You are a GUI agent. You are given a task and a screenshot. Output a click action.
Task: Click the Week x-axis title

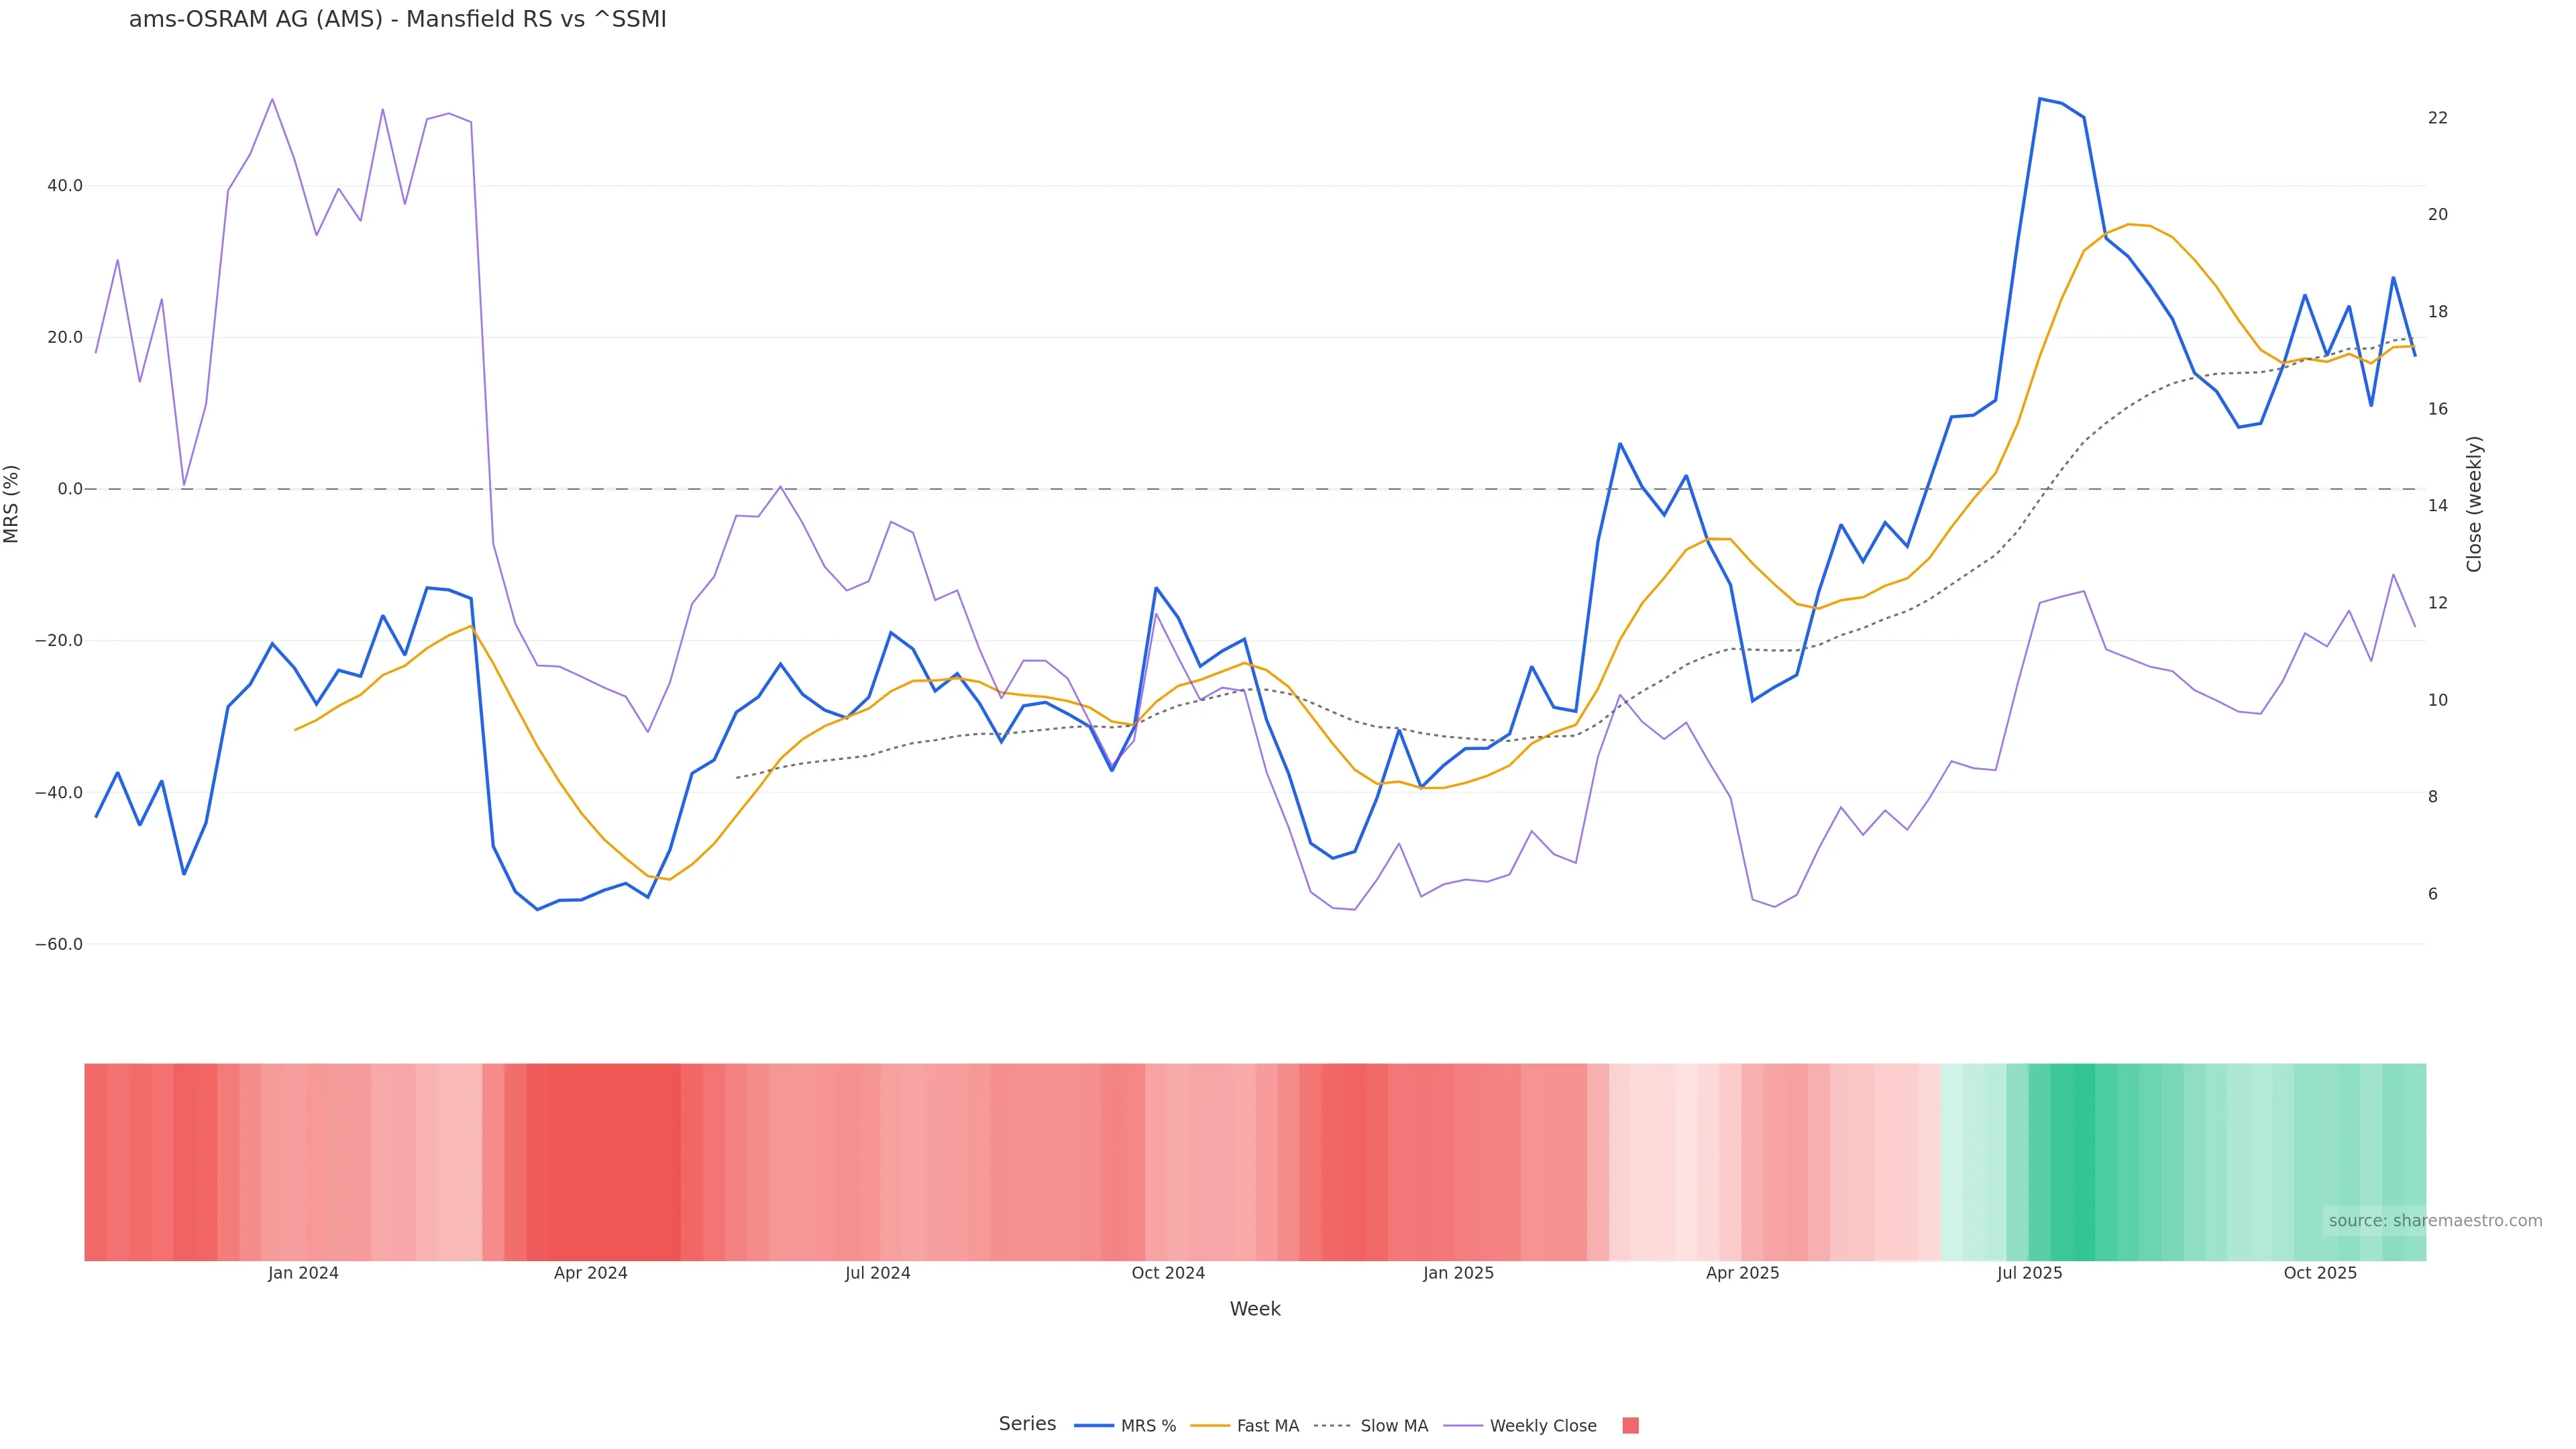tap(1254, 1309)
